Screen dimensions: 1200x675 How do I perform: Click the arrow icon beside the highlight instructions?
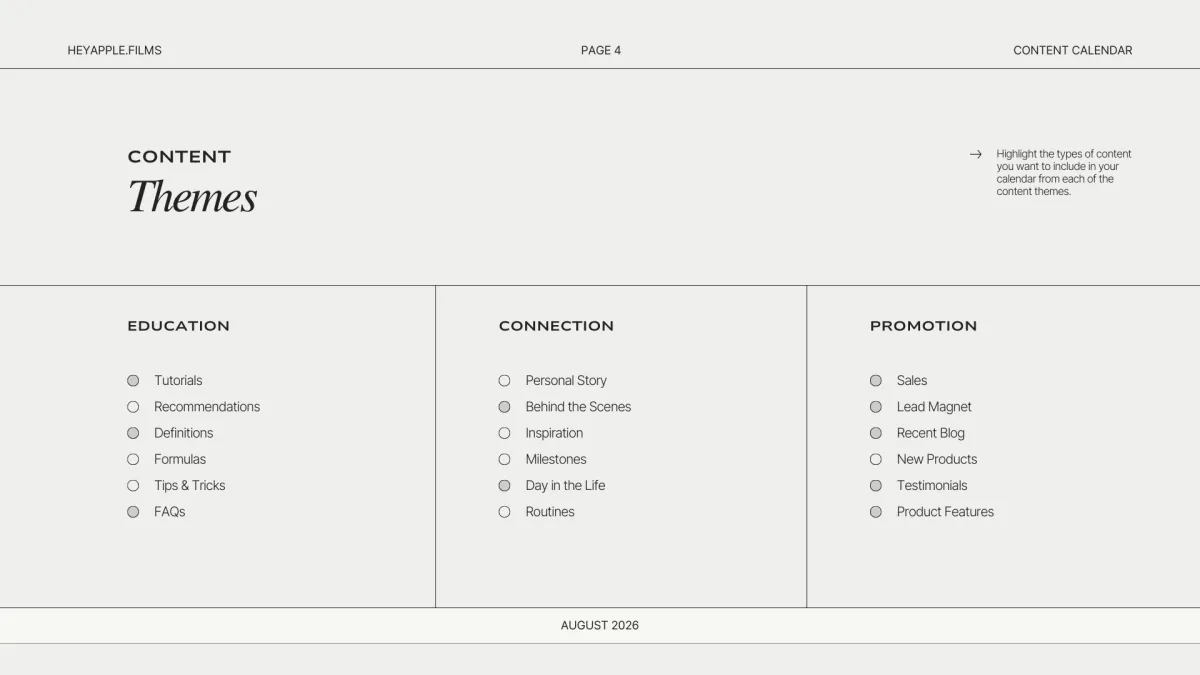point(976,154)
